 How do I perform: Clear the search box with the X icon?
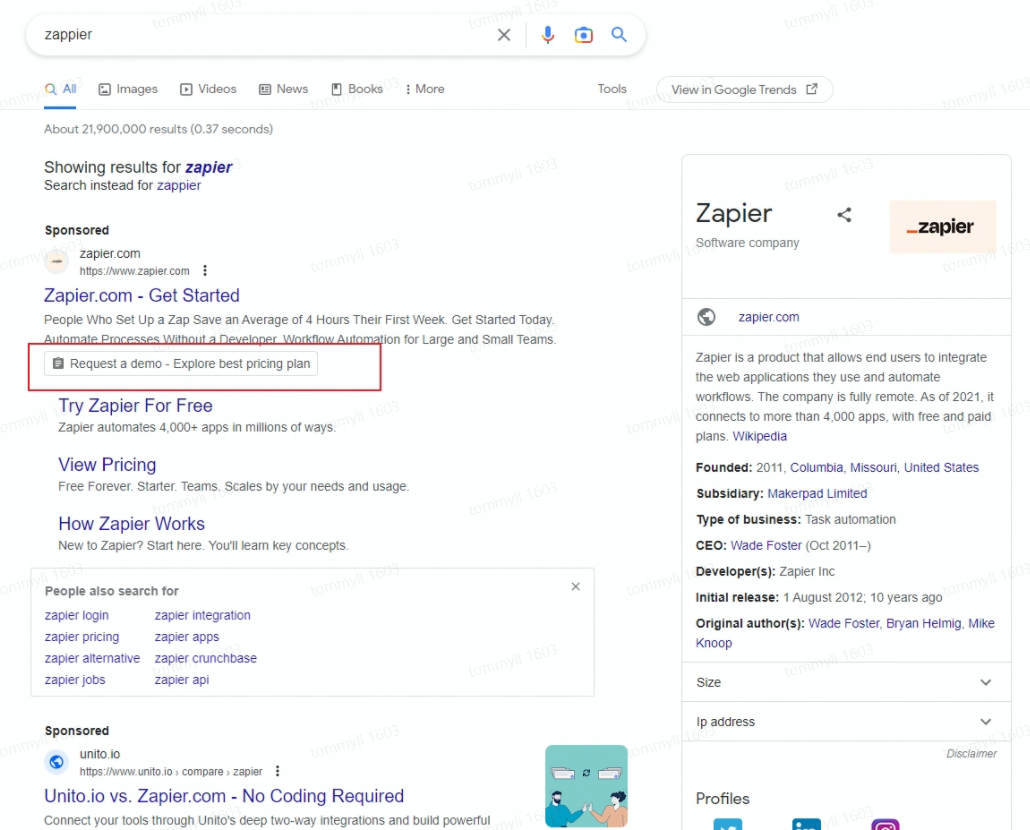pyautogui.click(x=504, y=35)
